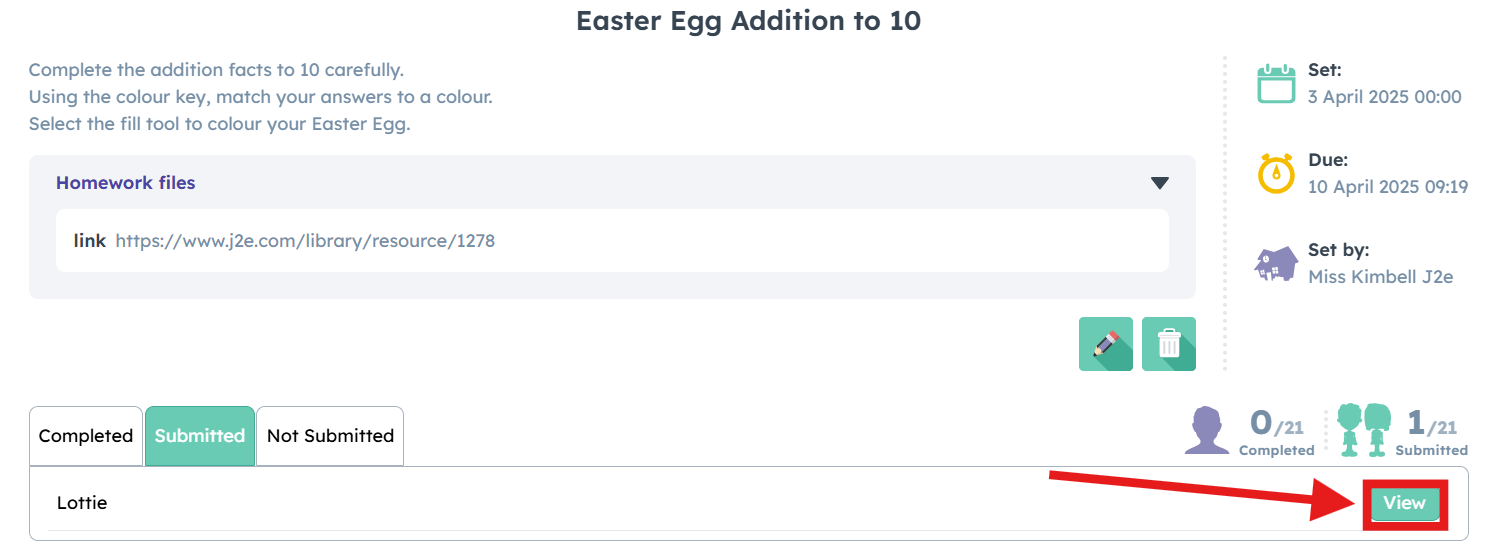Click the pencil edit homework icon
This screenshot has height=552, width=1486.
[1106, 344]
